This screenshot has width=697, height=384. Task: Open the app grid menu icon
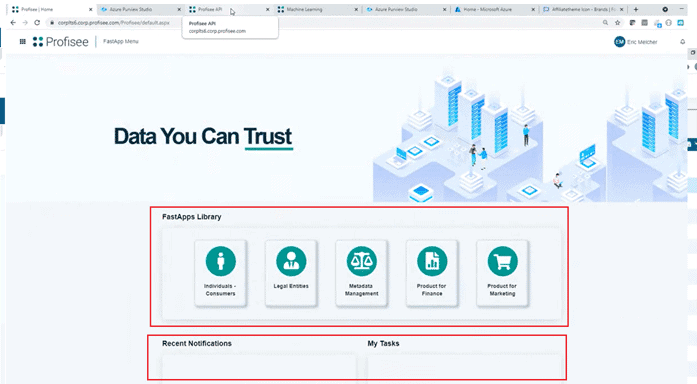pyautogui.click(x=23, y=42)
